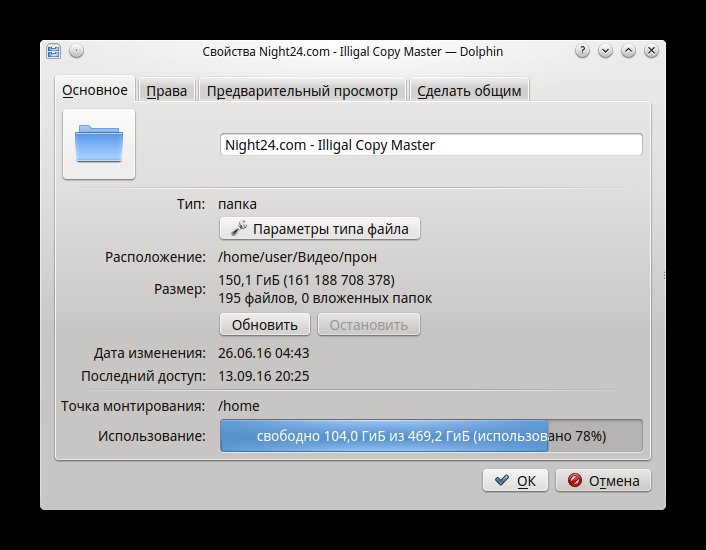
Task: Click the Остановить button
Action: pyautogui.click(x=369, y=325)
